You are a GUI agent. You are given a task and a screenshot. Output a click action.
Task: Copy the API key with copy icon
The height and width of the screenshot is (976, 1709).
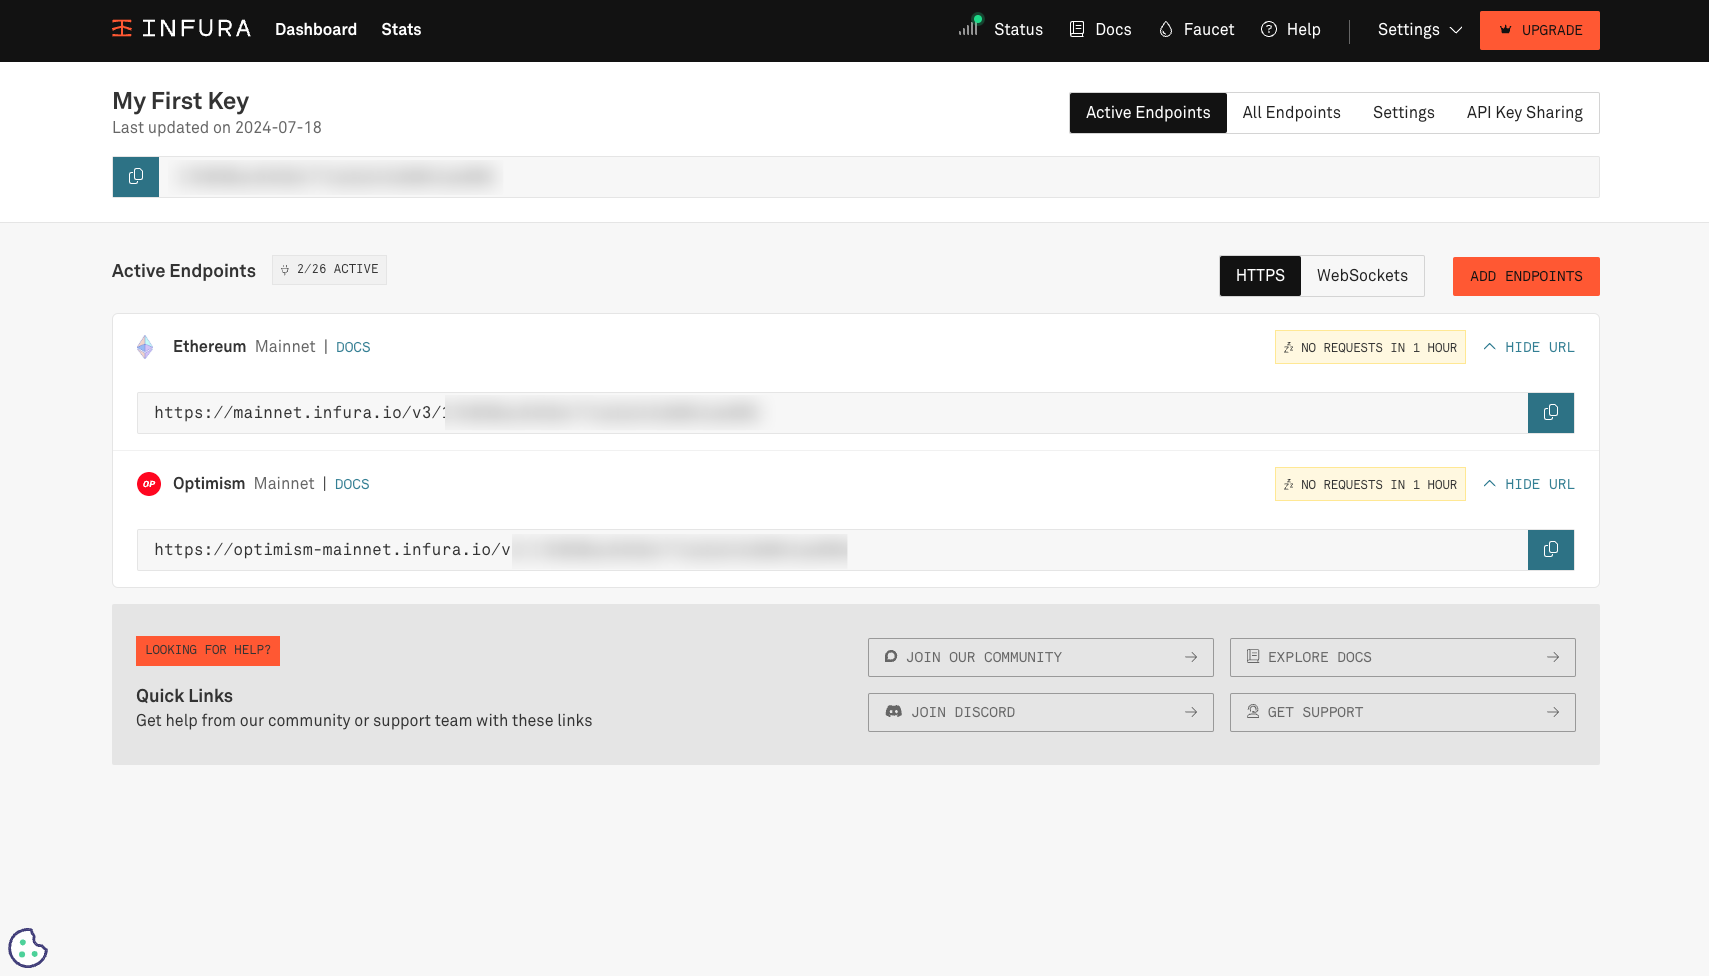136,177
